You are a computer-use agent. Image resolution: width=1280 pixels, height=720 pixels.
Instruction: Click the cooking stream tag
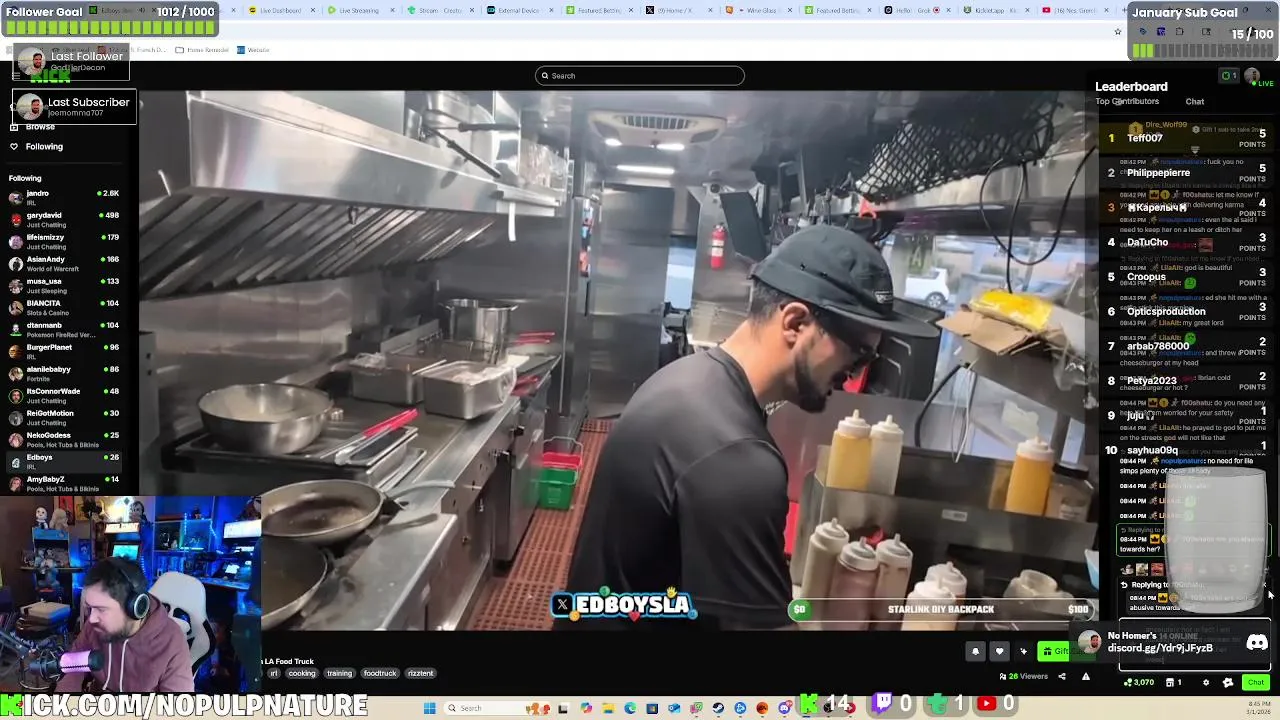302,674
